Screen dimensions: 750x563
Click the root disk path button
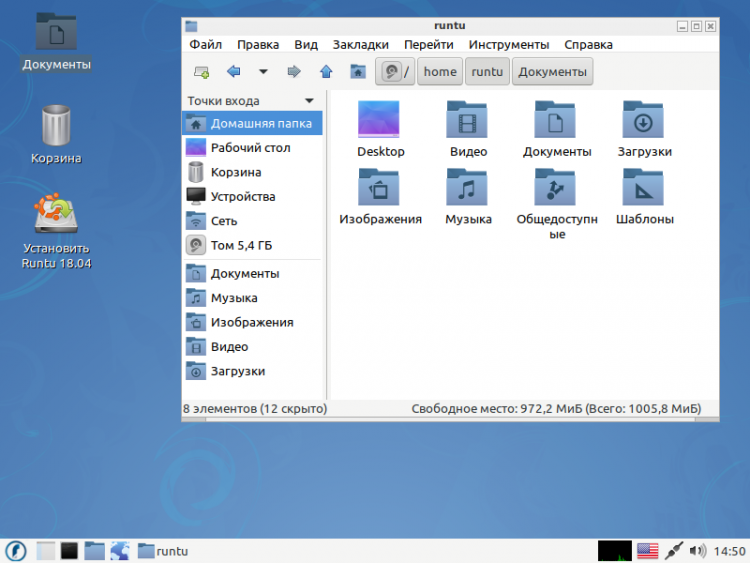[x=395, y=72]
